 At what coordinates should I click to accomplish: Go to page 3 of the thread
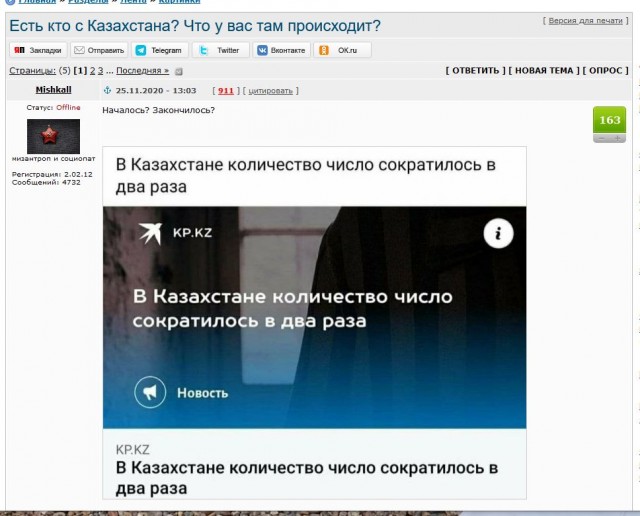pyautogui.click(x=100, y=71)
